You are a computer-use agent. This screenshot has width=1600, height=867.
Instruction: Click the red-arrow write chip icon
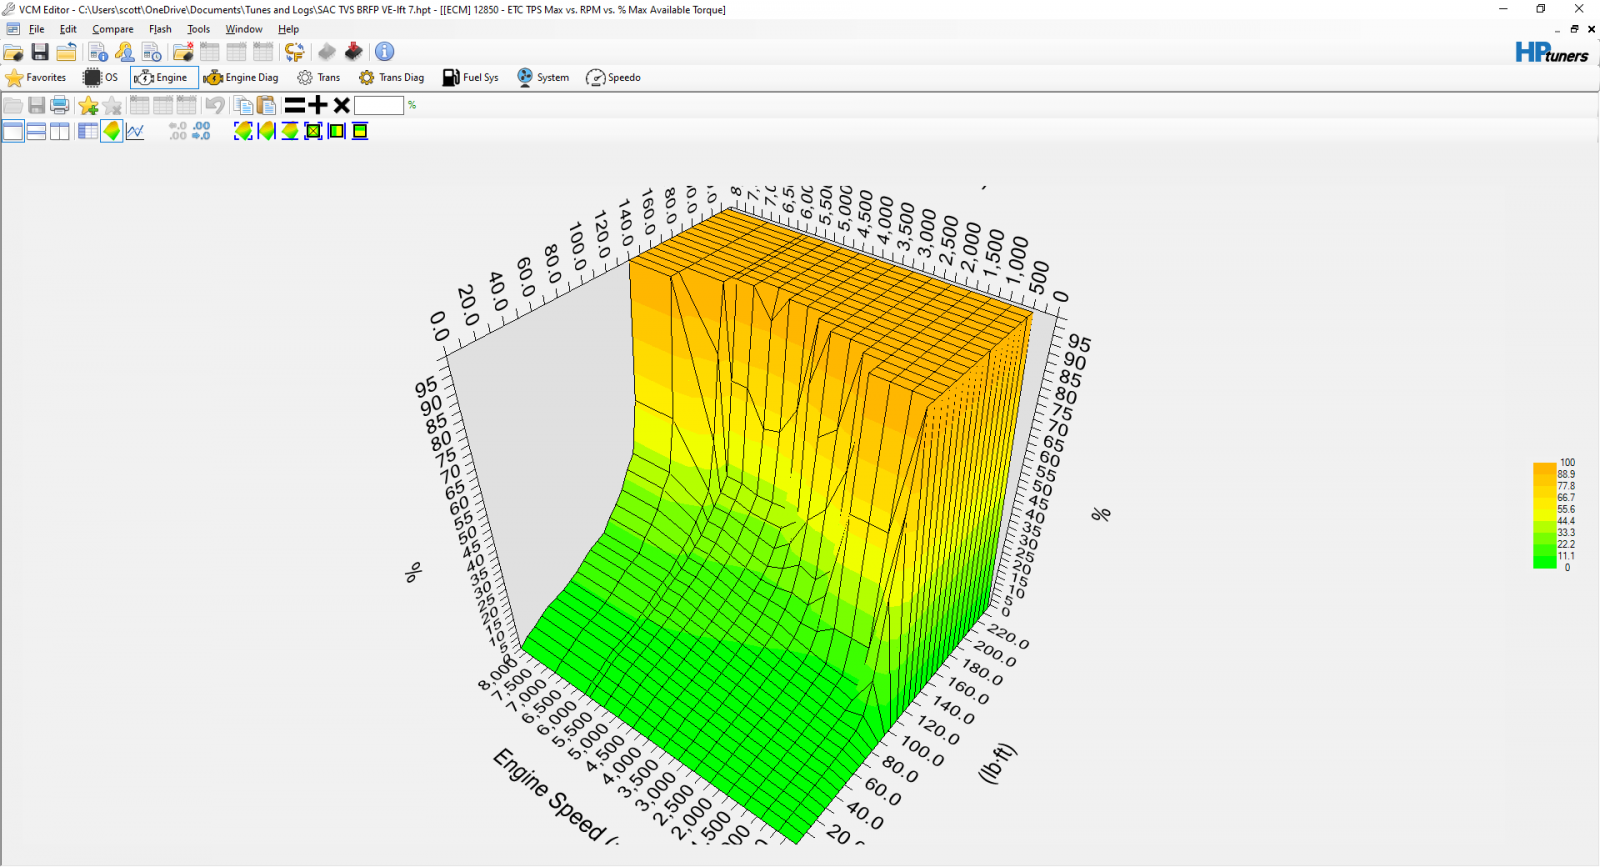pos(353,52)
